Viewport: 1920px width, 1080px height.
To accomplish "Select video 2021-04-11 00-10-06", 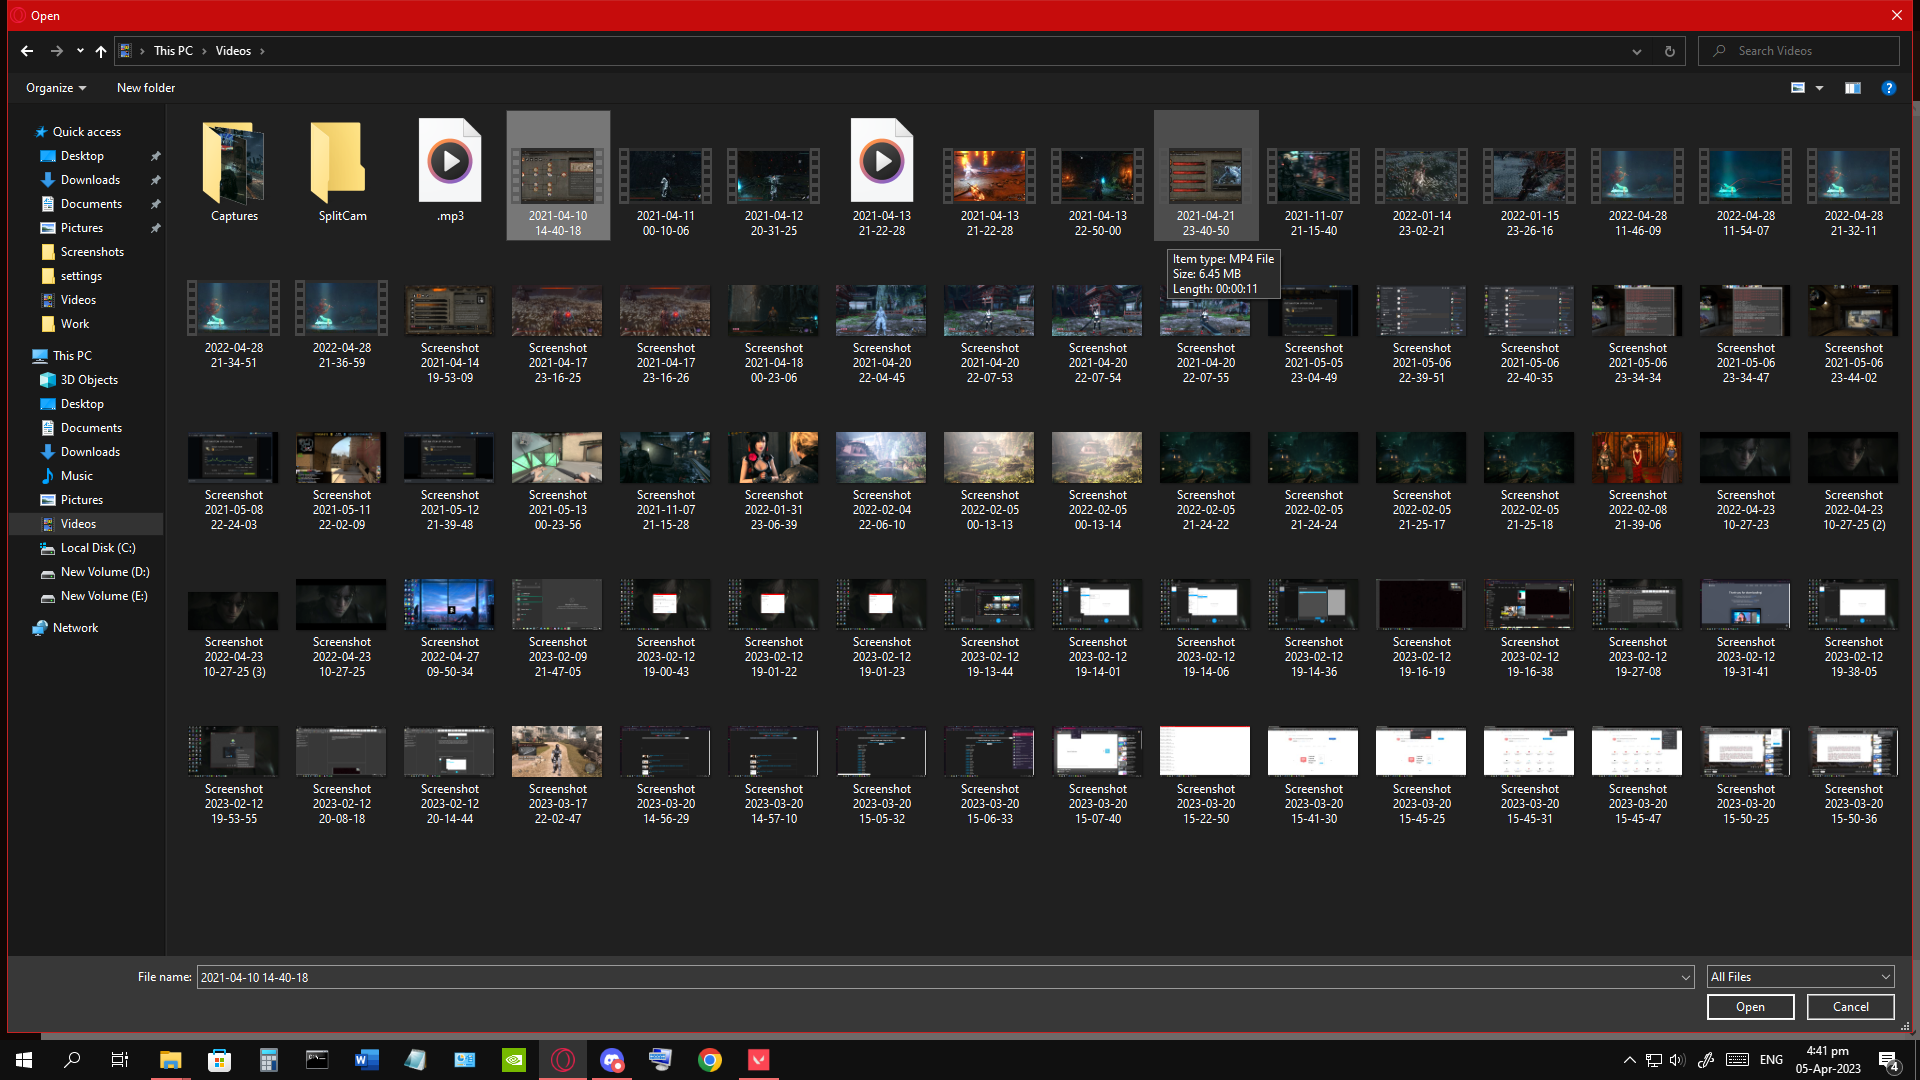I will 666,190.
